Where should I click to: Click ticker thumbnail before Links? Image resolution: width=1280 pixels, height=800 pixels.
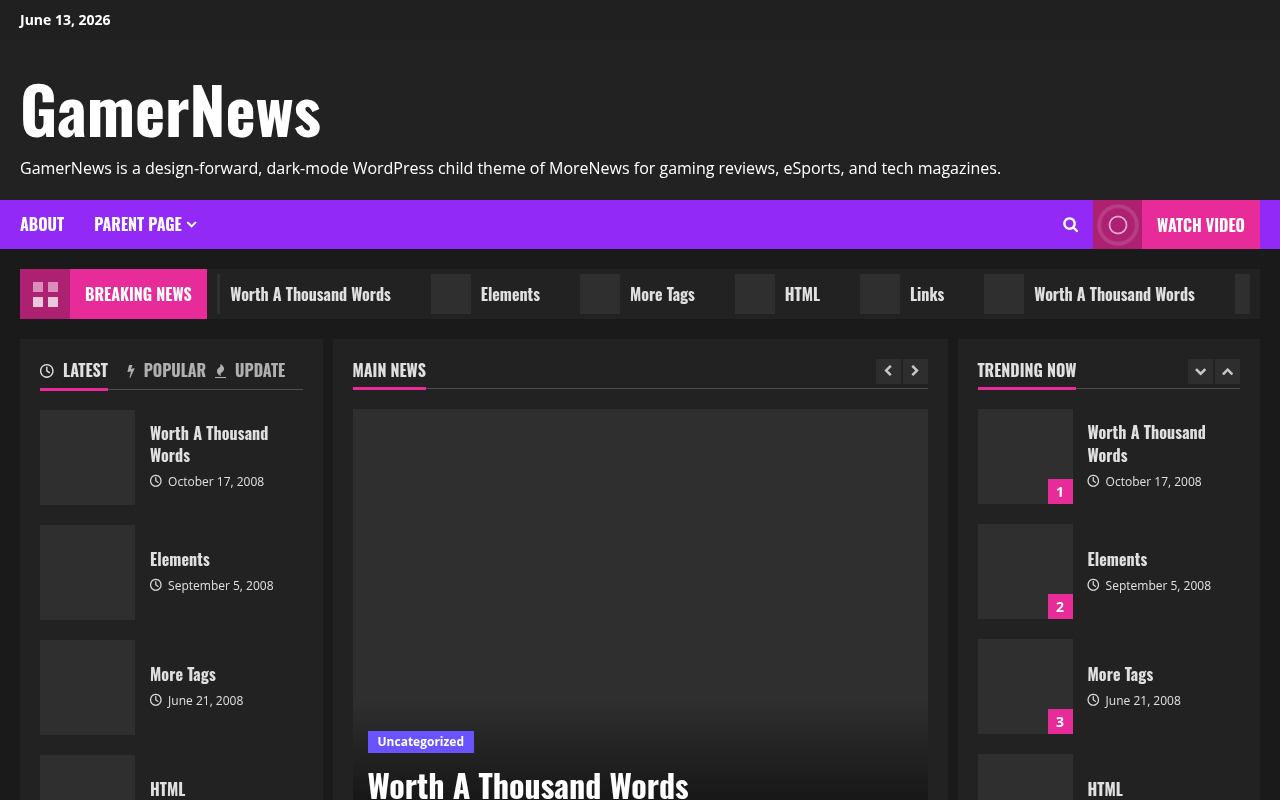(880, 294)
